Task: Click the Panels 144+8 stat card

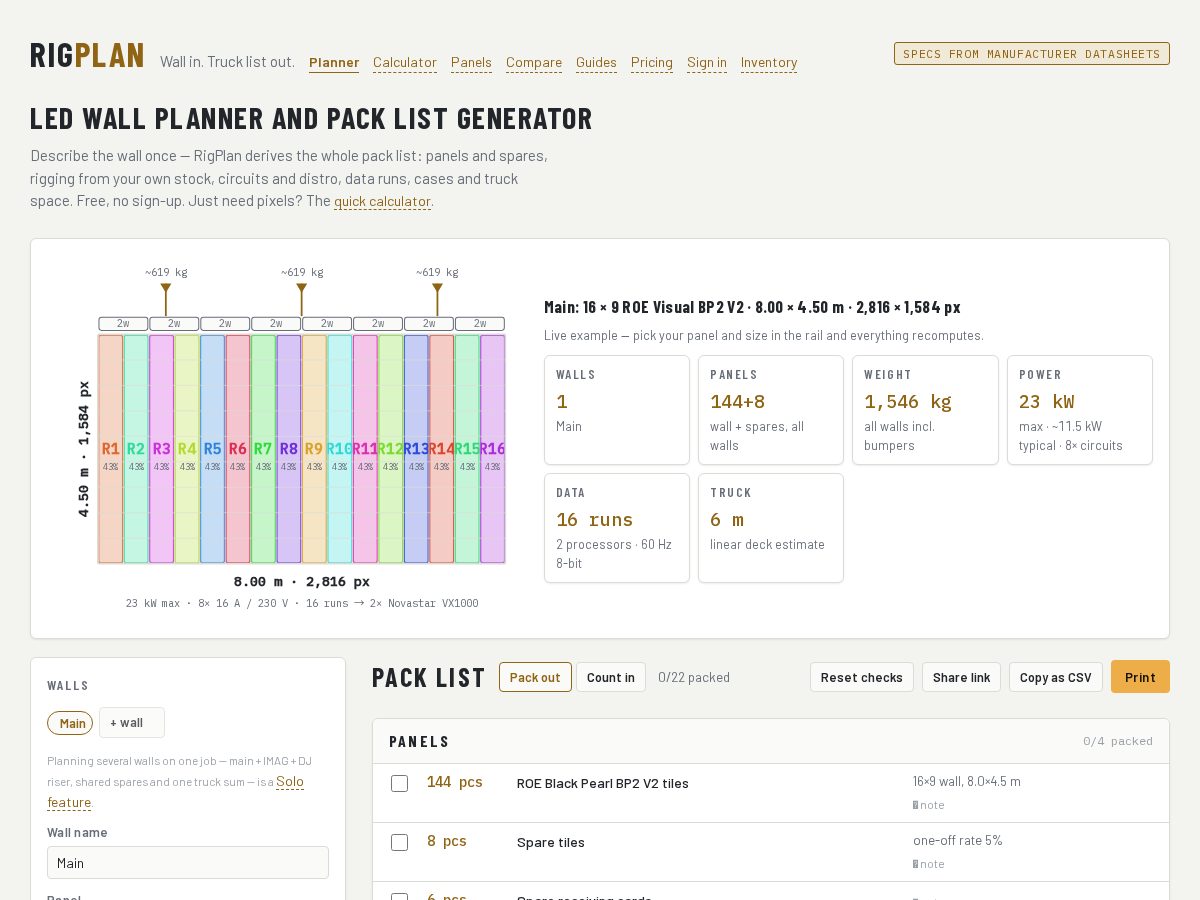Action: pos(771,410)
